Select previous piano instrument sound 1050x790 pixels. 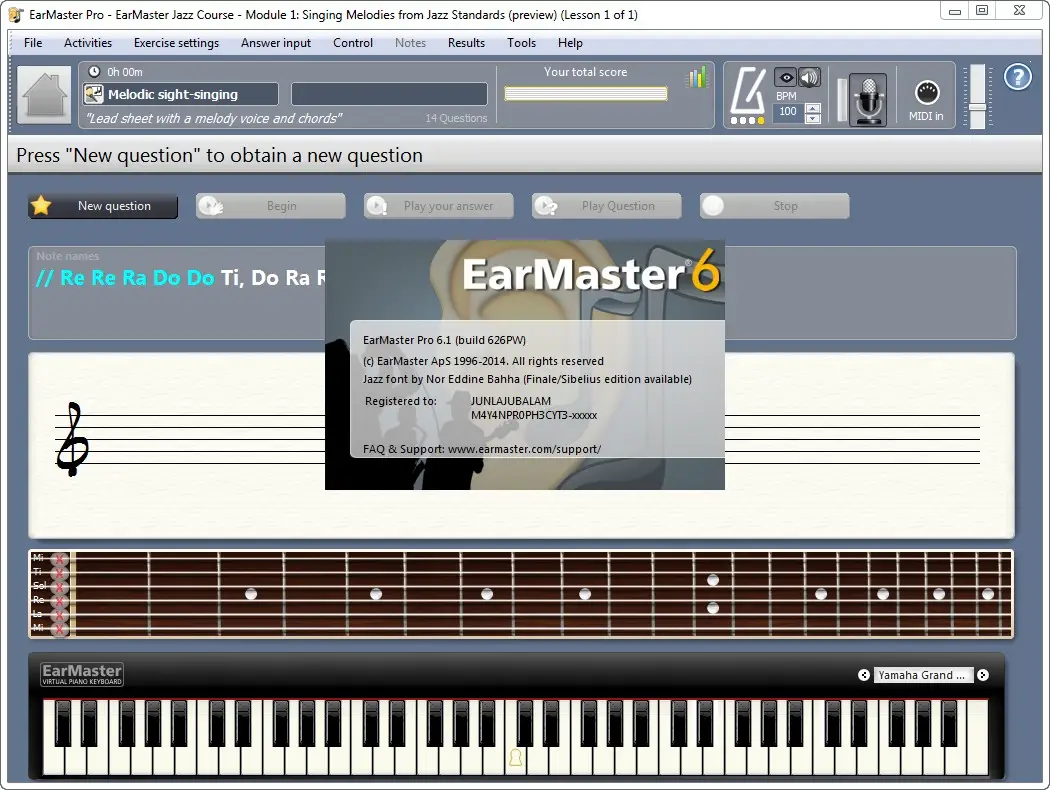pos(864,675)
